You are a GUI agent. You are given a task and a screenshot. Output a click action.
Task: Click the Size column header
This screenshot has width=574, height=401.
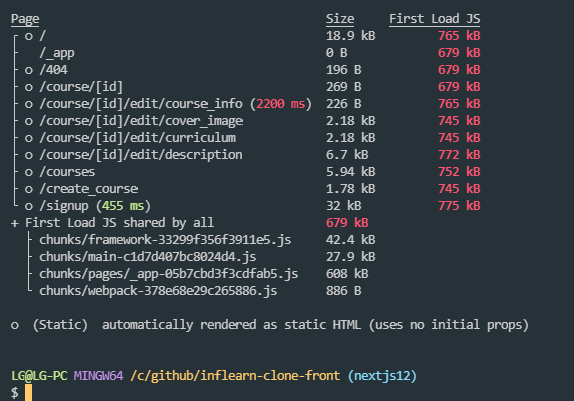340,19
